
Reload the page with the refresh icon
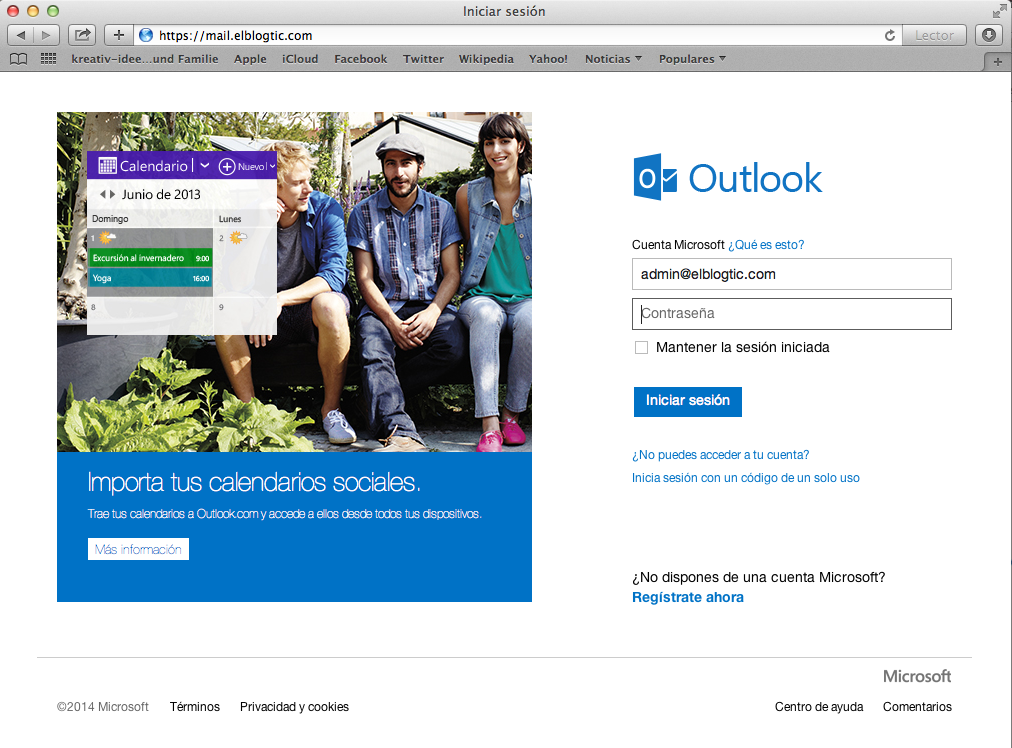[889, 35]
